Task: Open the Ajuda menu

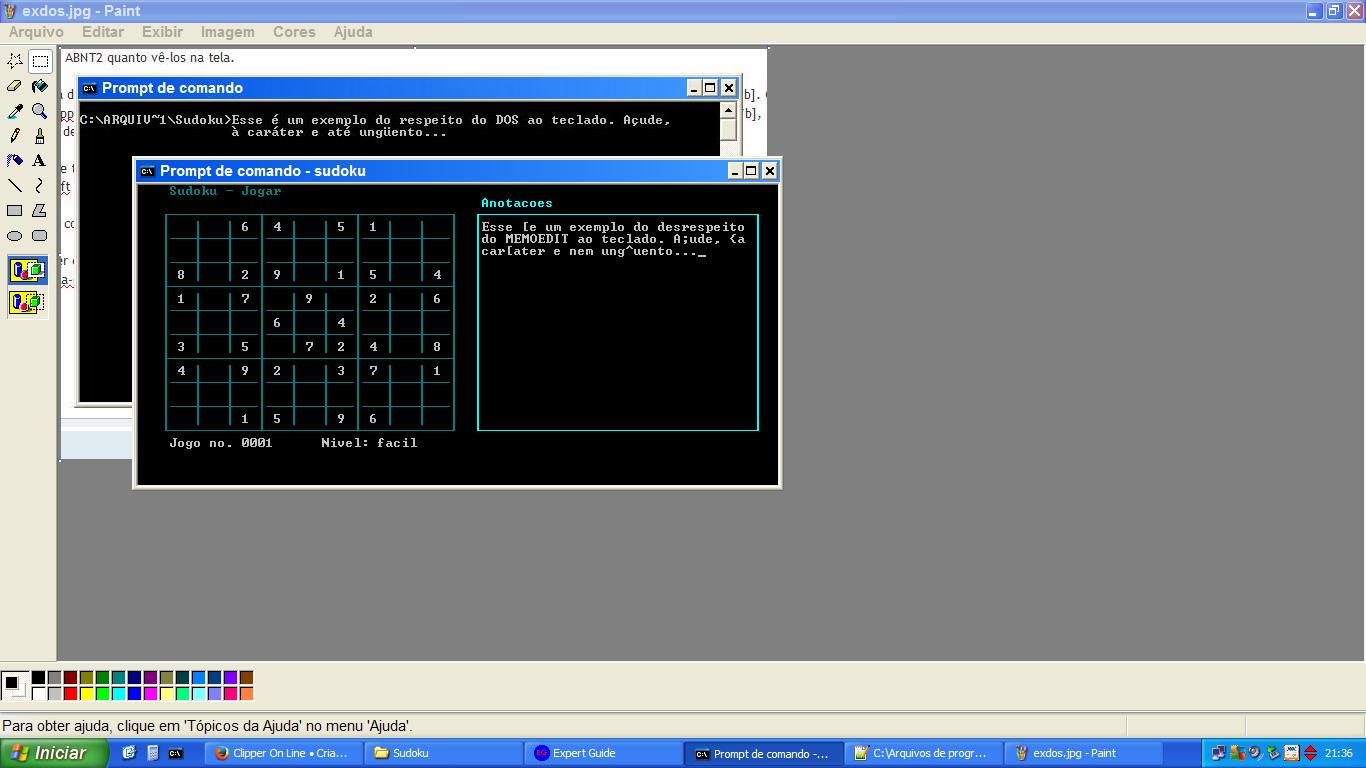Action: tap(353, 32)
